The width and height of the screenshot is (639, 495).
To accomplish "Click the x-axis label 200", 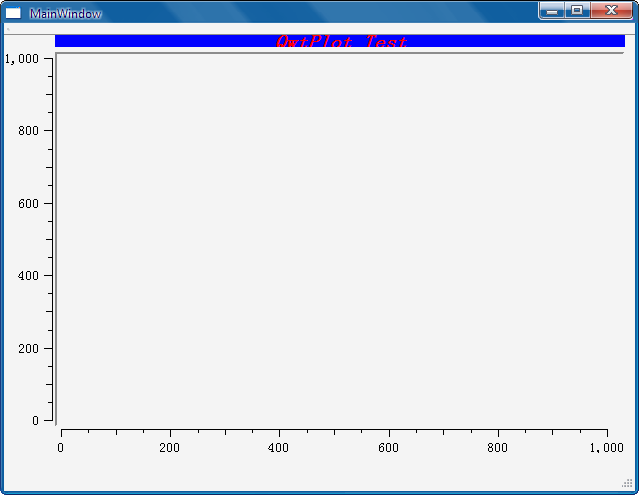I will click(x=170, y=448).
